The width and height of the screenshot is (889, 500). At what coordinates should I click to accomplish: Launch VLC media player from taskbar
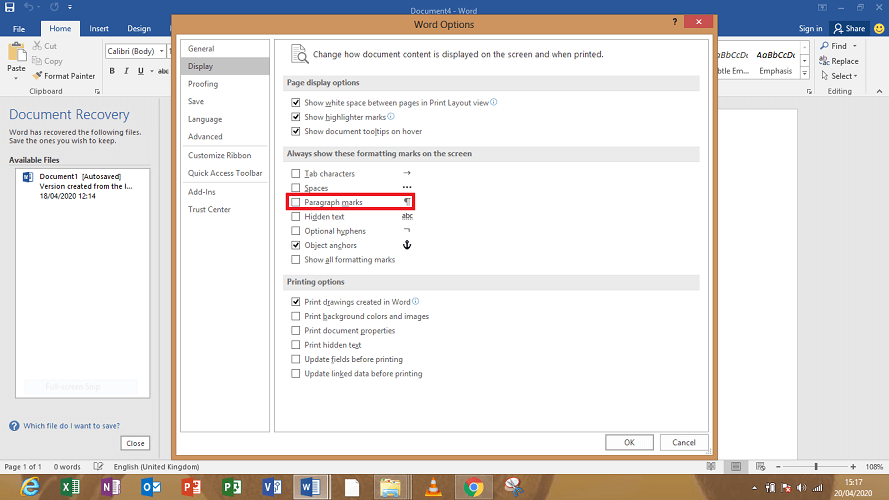point(433,487)
